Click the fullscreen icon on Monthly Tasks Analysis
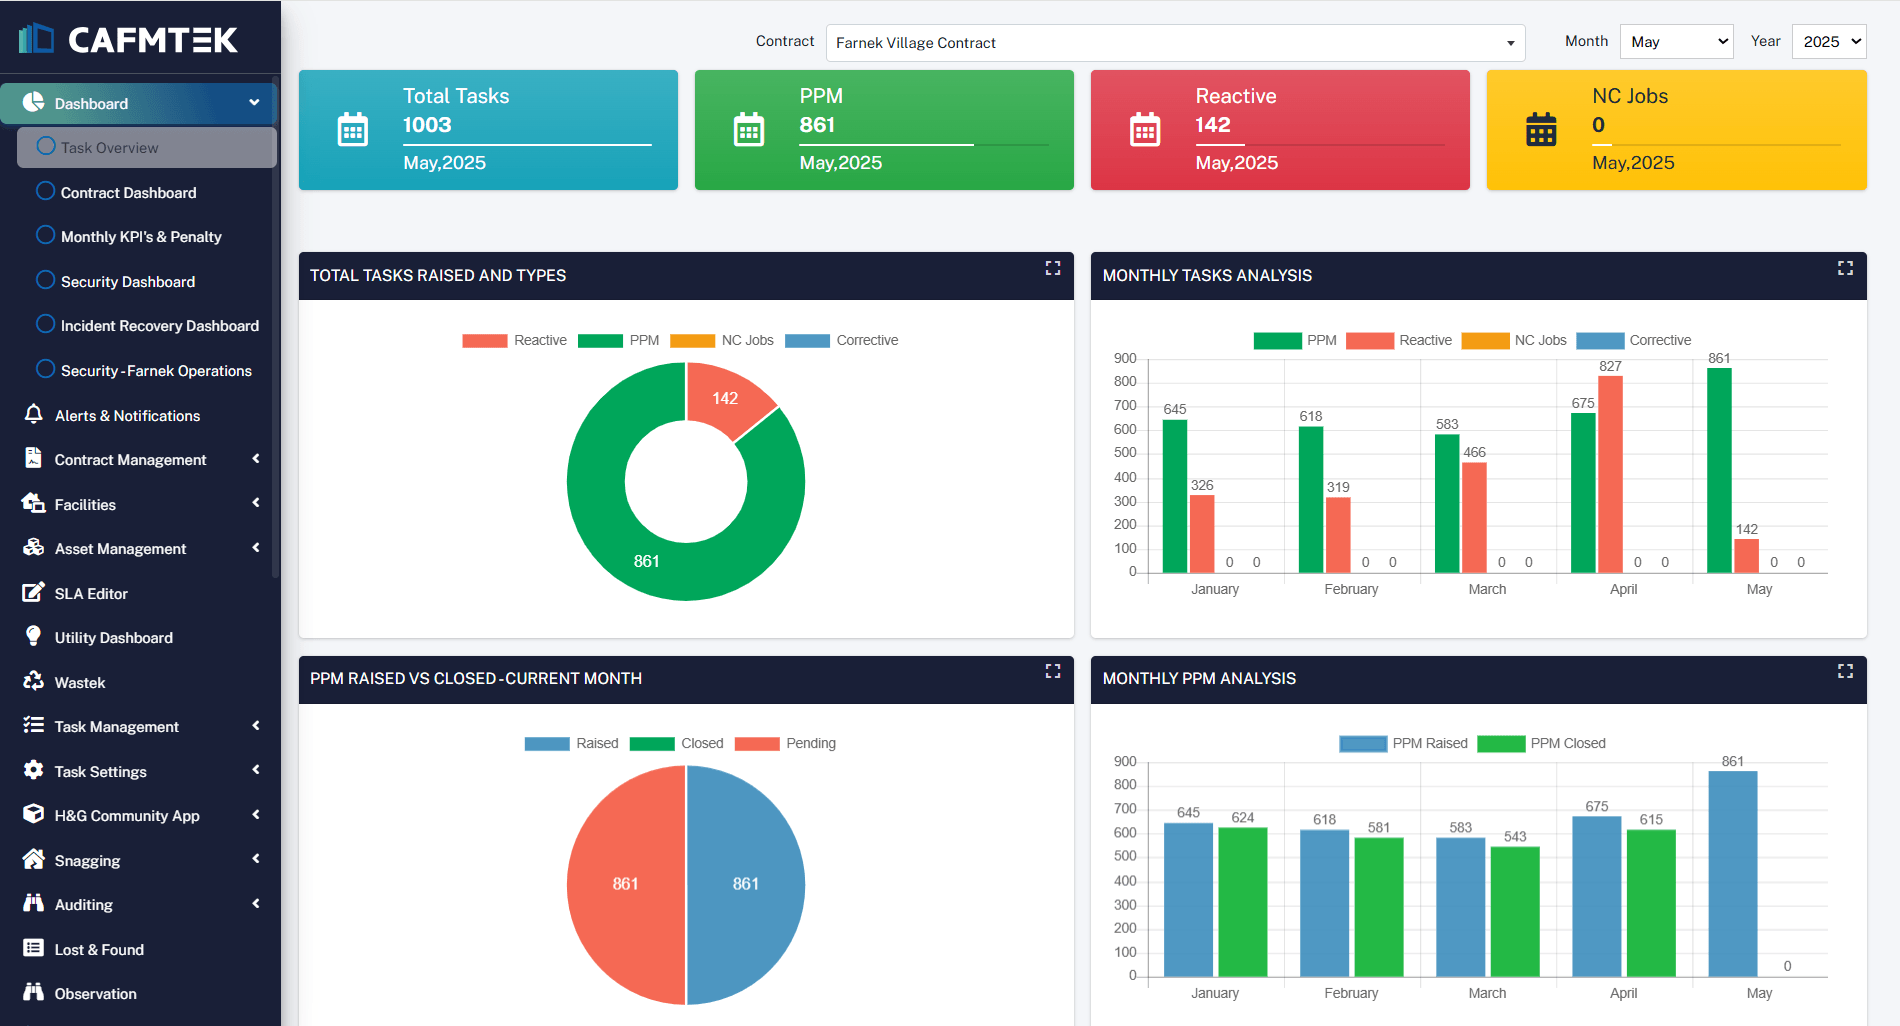This screenshot has height=1026, width=1900. (x=1845, y=268)
